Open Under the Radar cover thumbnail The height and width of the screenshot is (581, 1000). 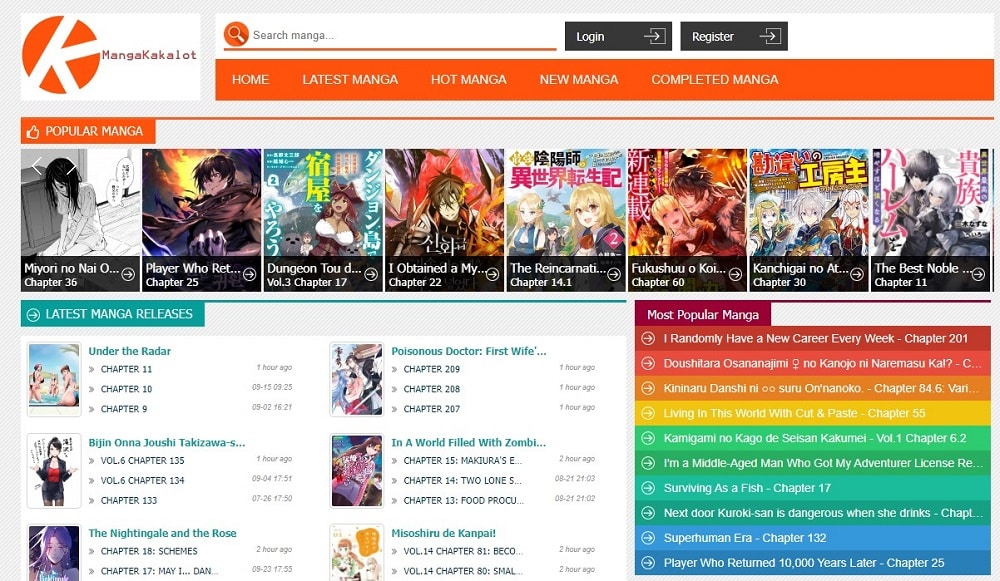coord(54,379)
